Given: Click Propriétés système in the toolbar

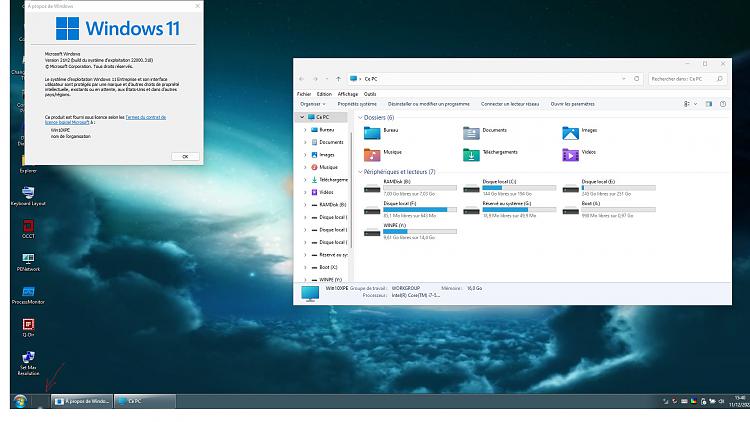Looking at the screenshot, I should tap(357, 104).
